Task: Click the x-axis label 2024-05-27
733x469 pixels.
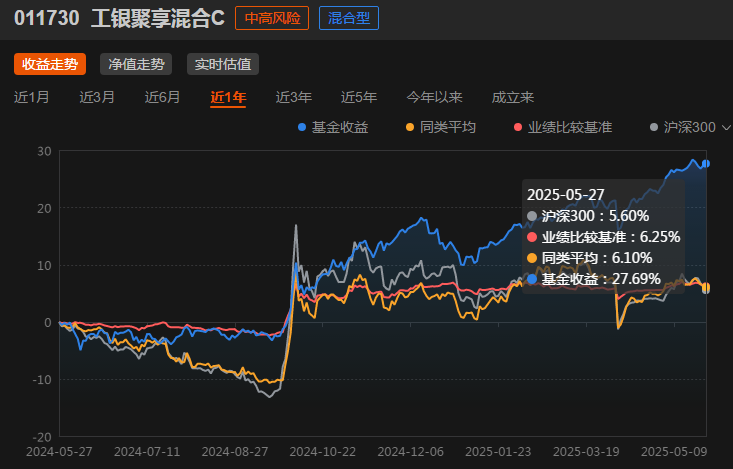Action: click(59, 452)
